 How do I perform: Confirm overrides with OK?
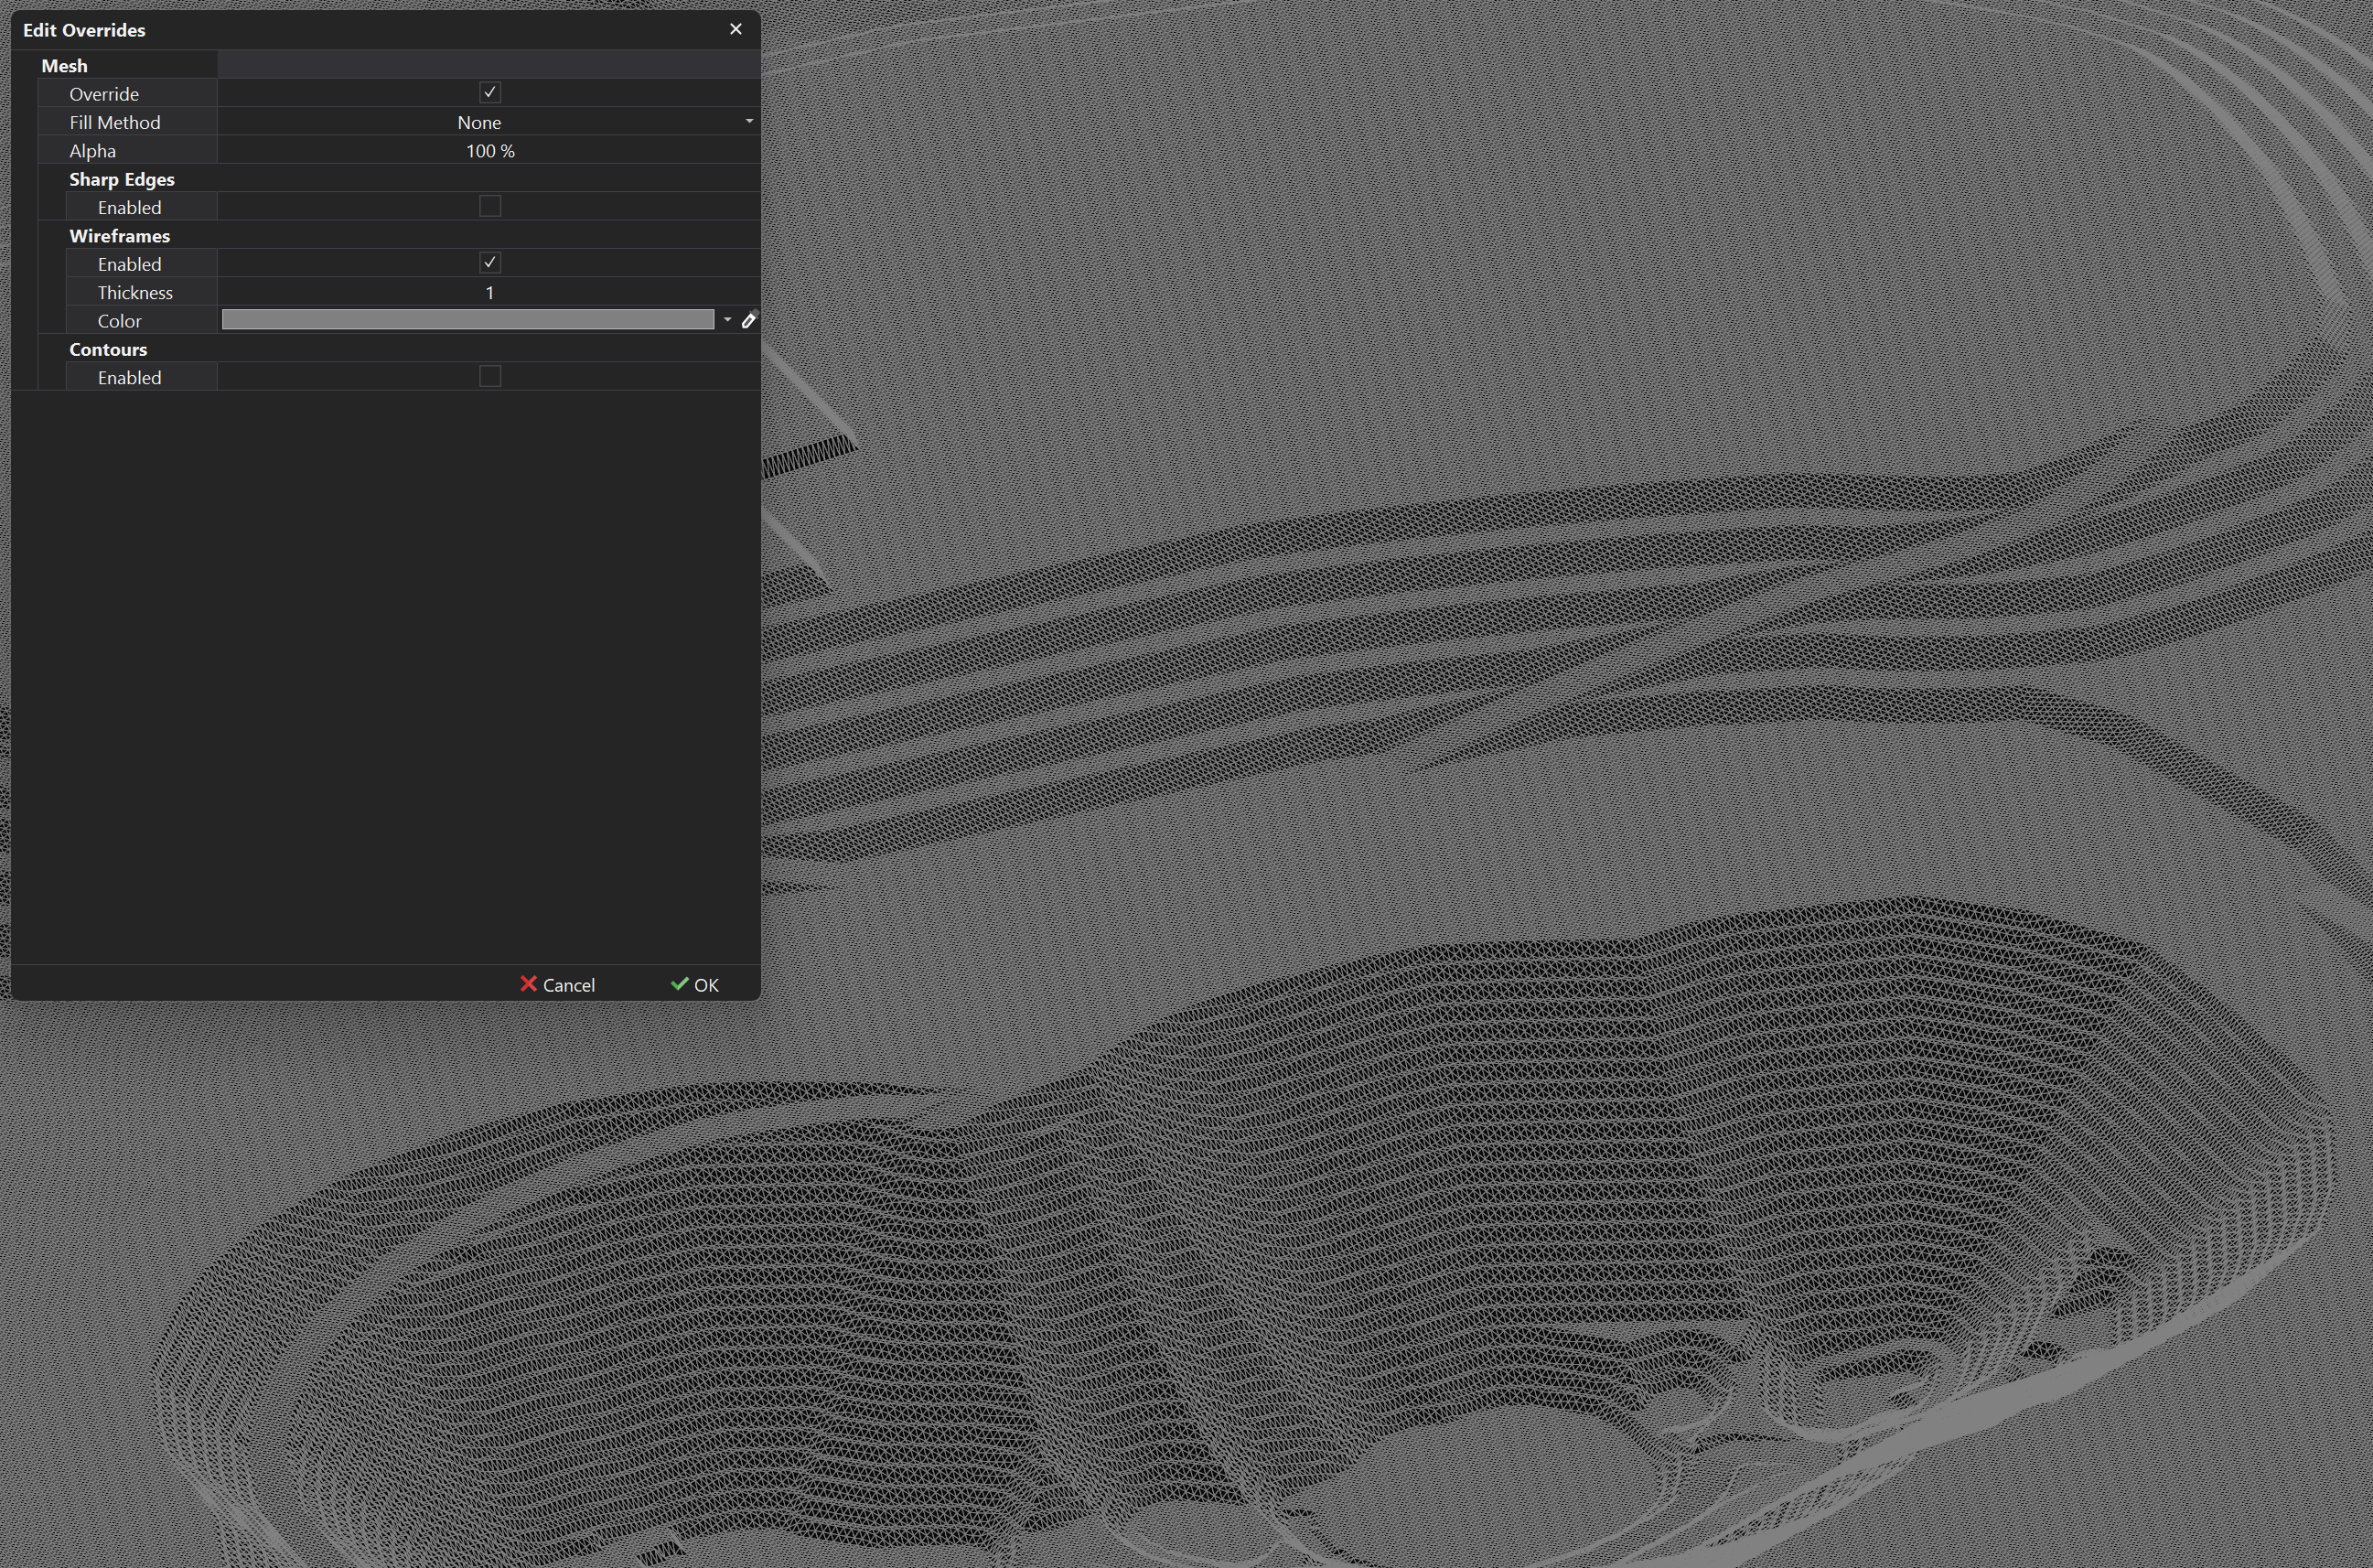pos(703,984)
